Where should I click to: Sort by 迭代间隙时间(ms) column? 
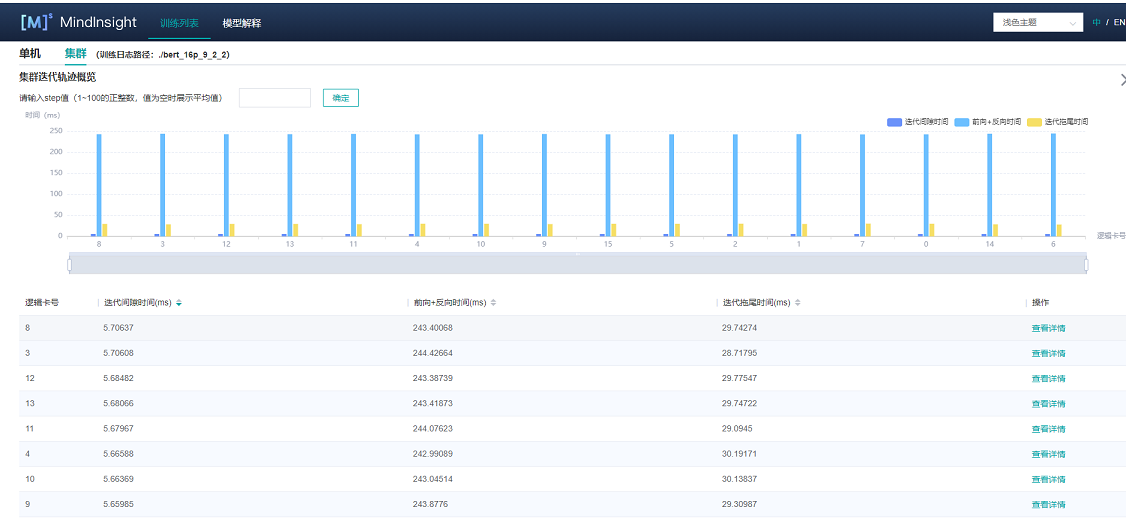coord(179,303)
